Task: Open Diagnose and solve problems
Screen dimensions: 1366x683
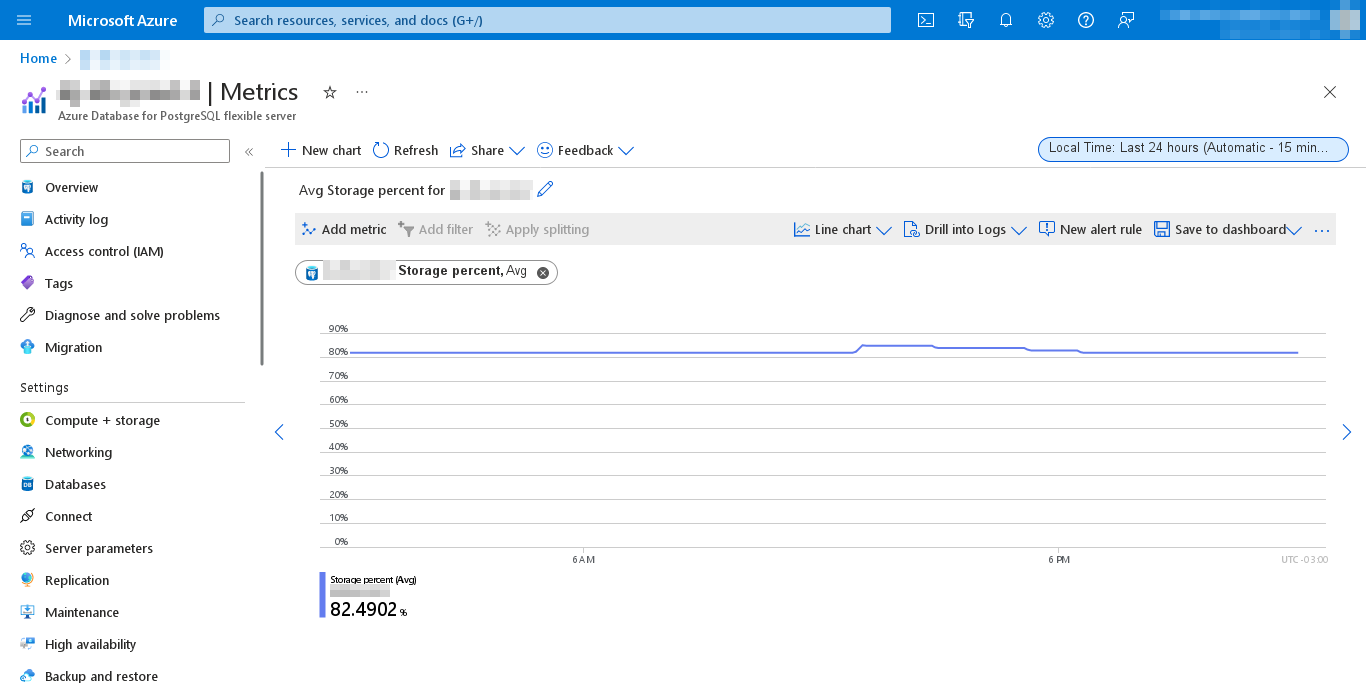Action: point(130,315)
